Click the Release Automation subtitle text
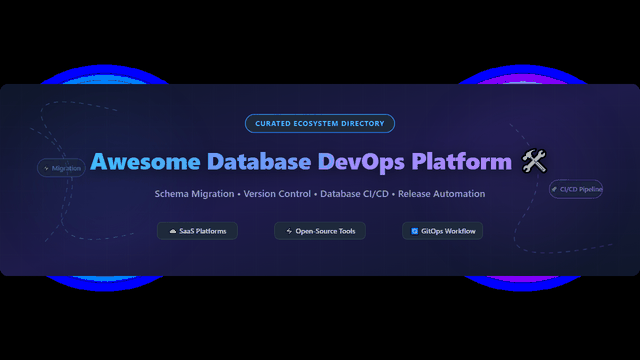This screenshot has width=640, height=360. tap(442, 194)
